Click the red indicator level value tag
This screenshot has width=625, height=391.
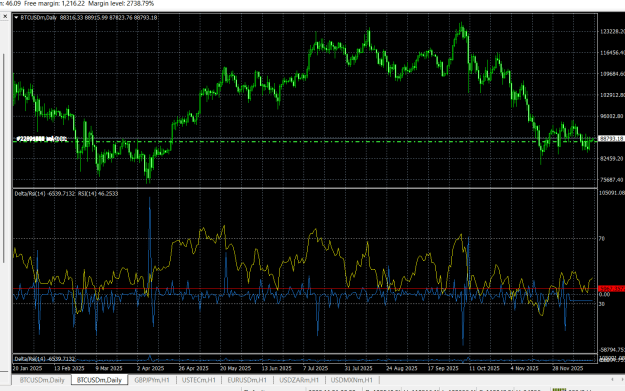[x=611, y=289]
